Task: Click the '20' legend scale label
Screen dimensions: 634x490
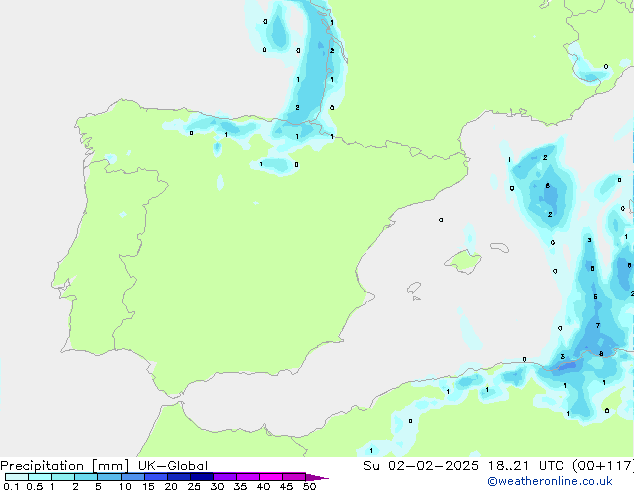Action: click(171, 486)
